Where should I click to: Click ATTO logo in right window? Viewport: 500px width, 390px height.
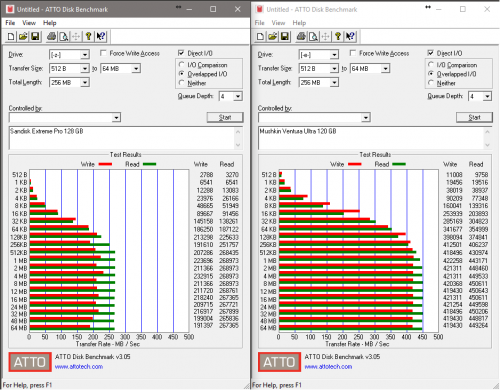(279, 362)
